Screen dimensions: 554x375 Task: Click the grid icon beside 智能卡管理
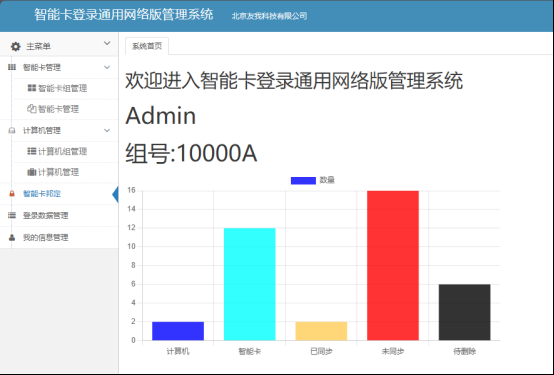click(12, 67)
